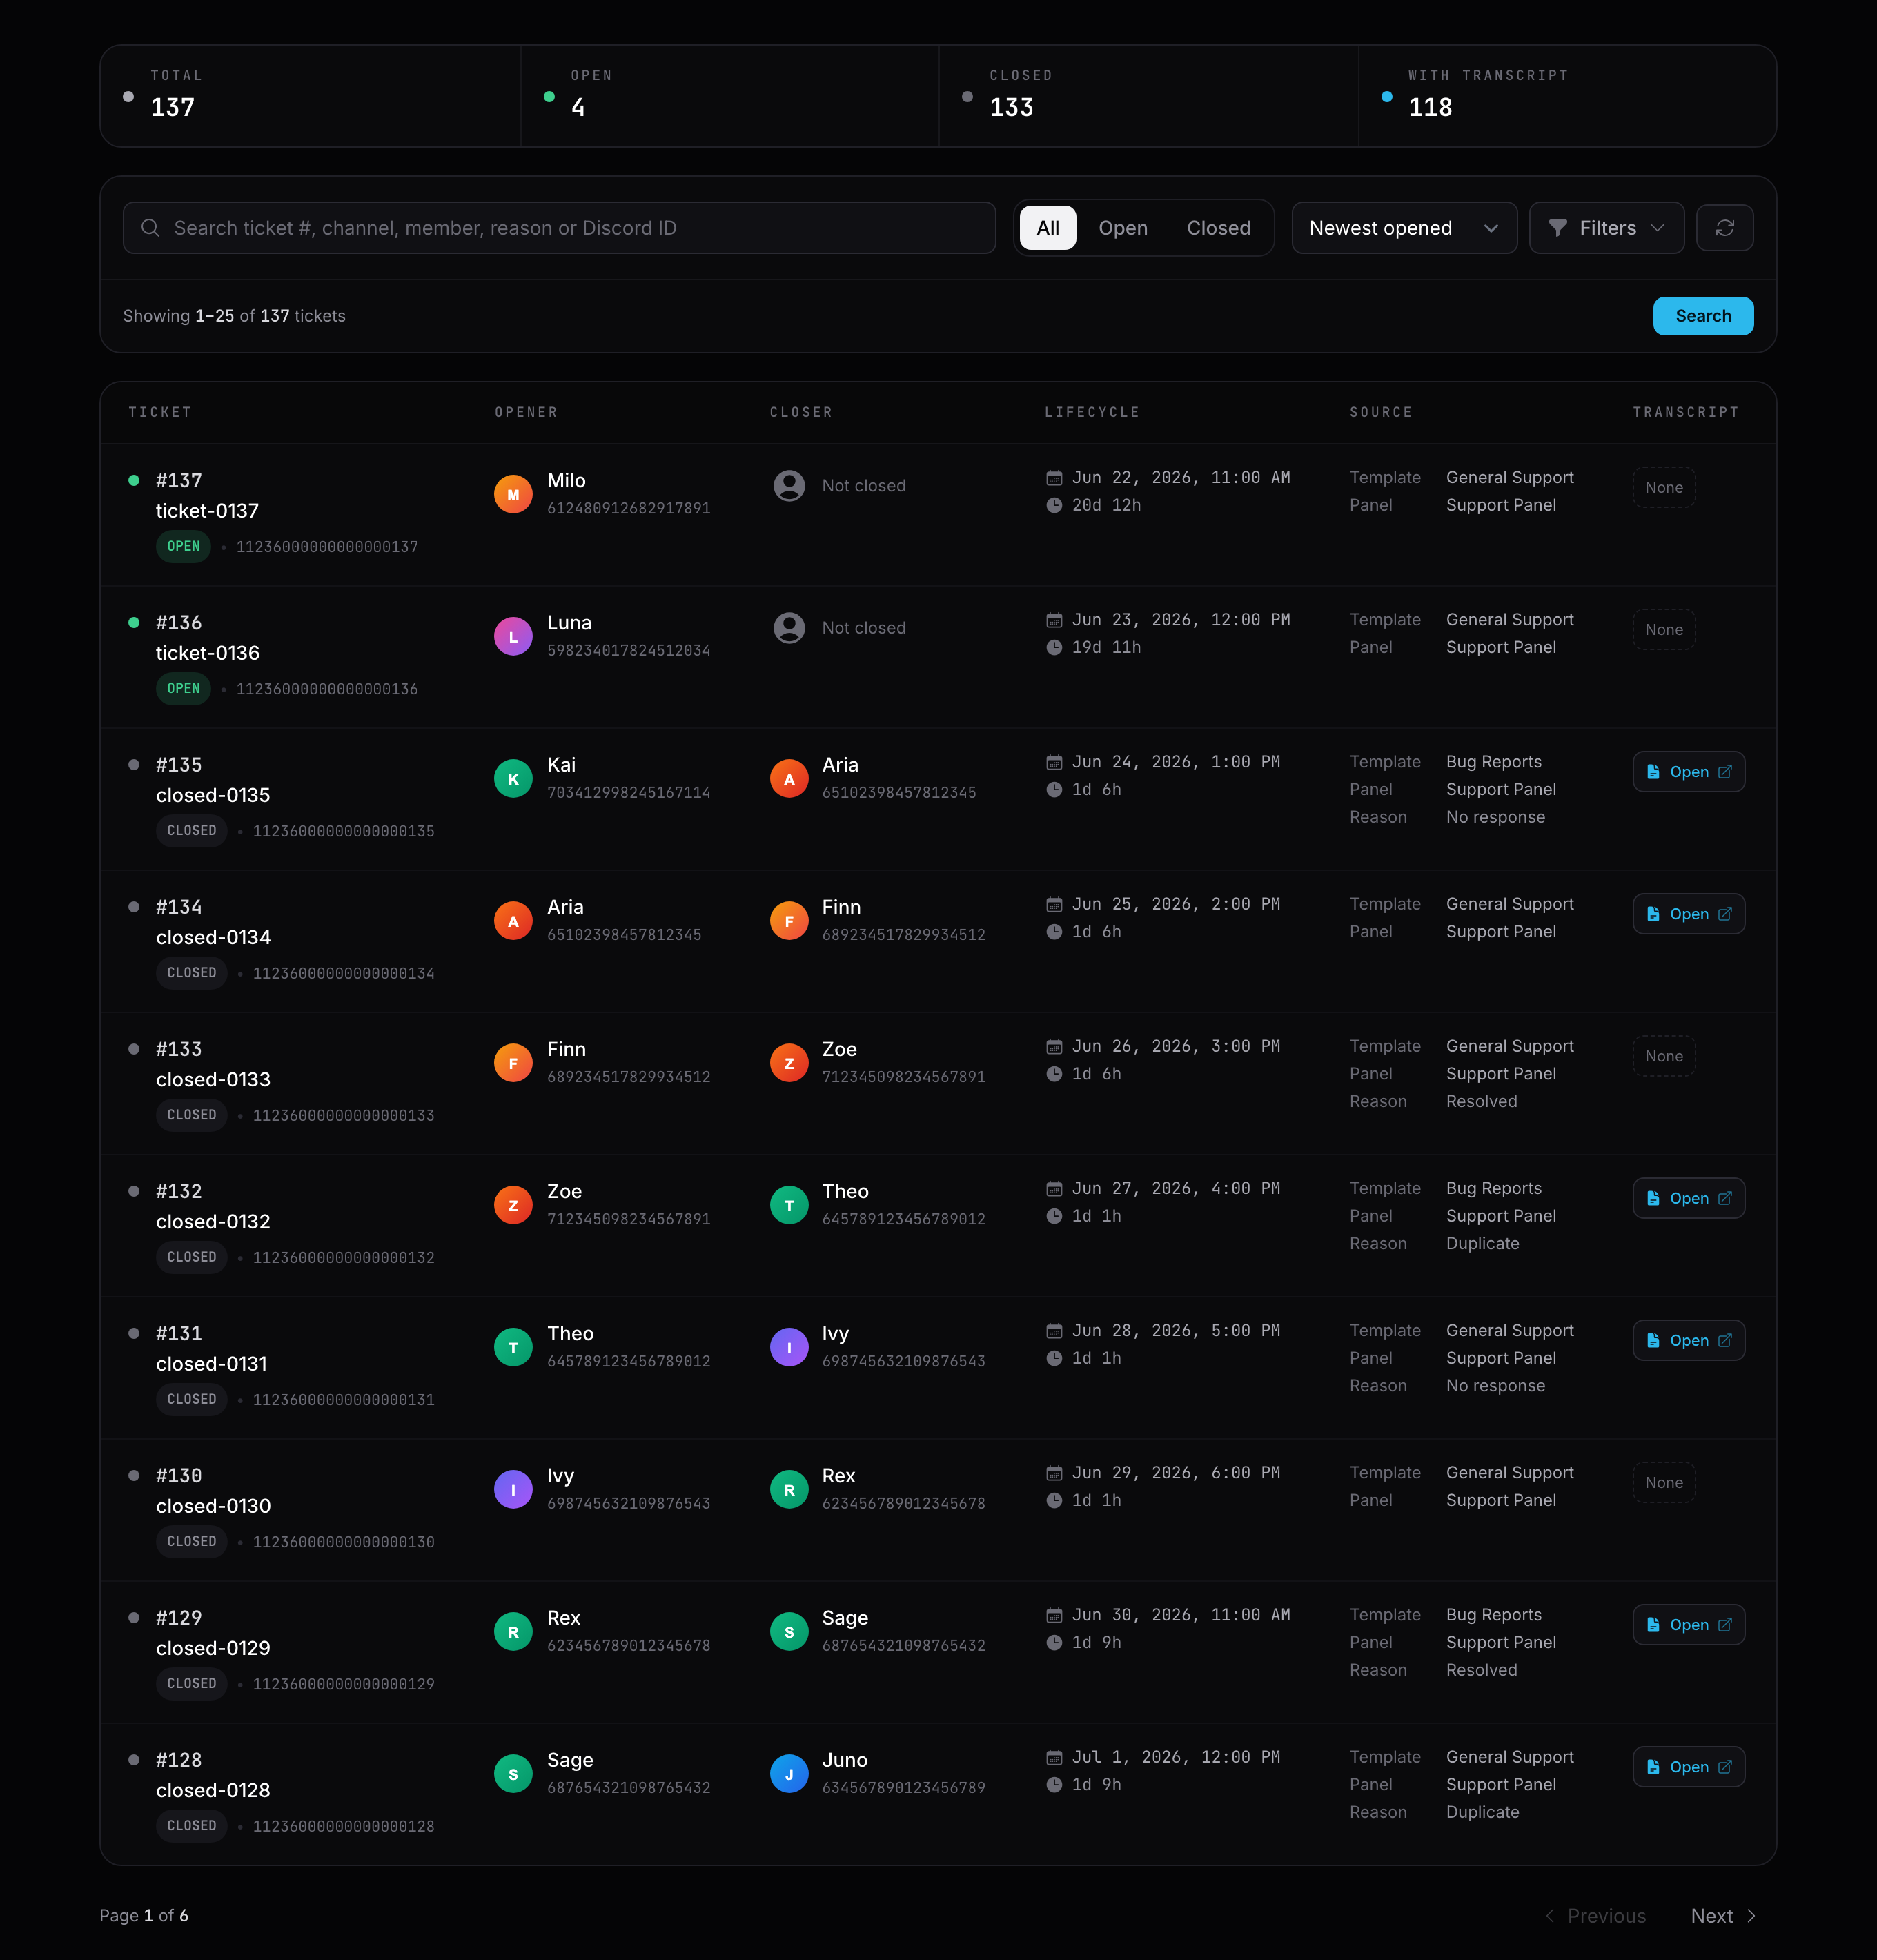
Task: Click Finn's closer avatar in #134
Action: click(x=789, y=920)
